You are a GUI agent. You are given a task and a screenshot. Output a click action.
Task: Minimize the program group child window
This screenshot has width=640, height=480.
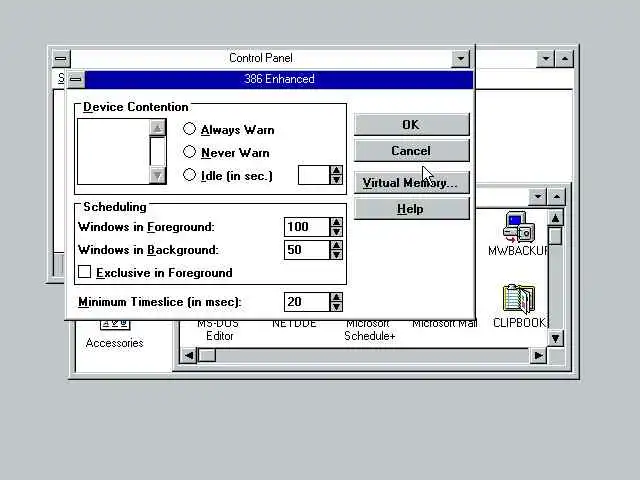tap(538, 197)
